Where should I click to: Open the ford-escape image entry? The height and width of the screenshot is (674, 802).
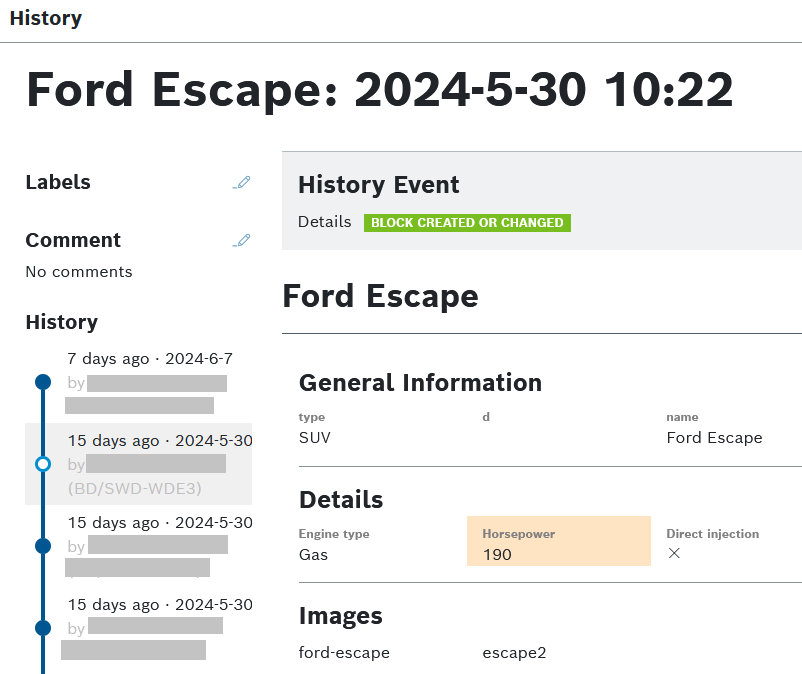[x=344, y=653]
